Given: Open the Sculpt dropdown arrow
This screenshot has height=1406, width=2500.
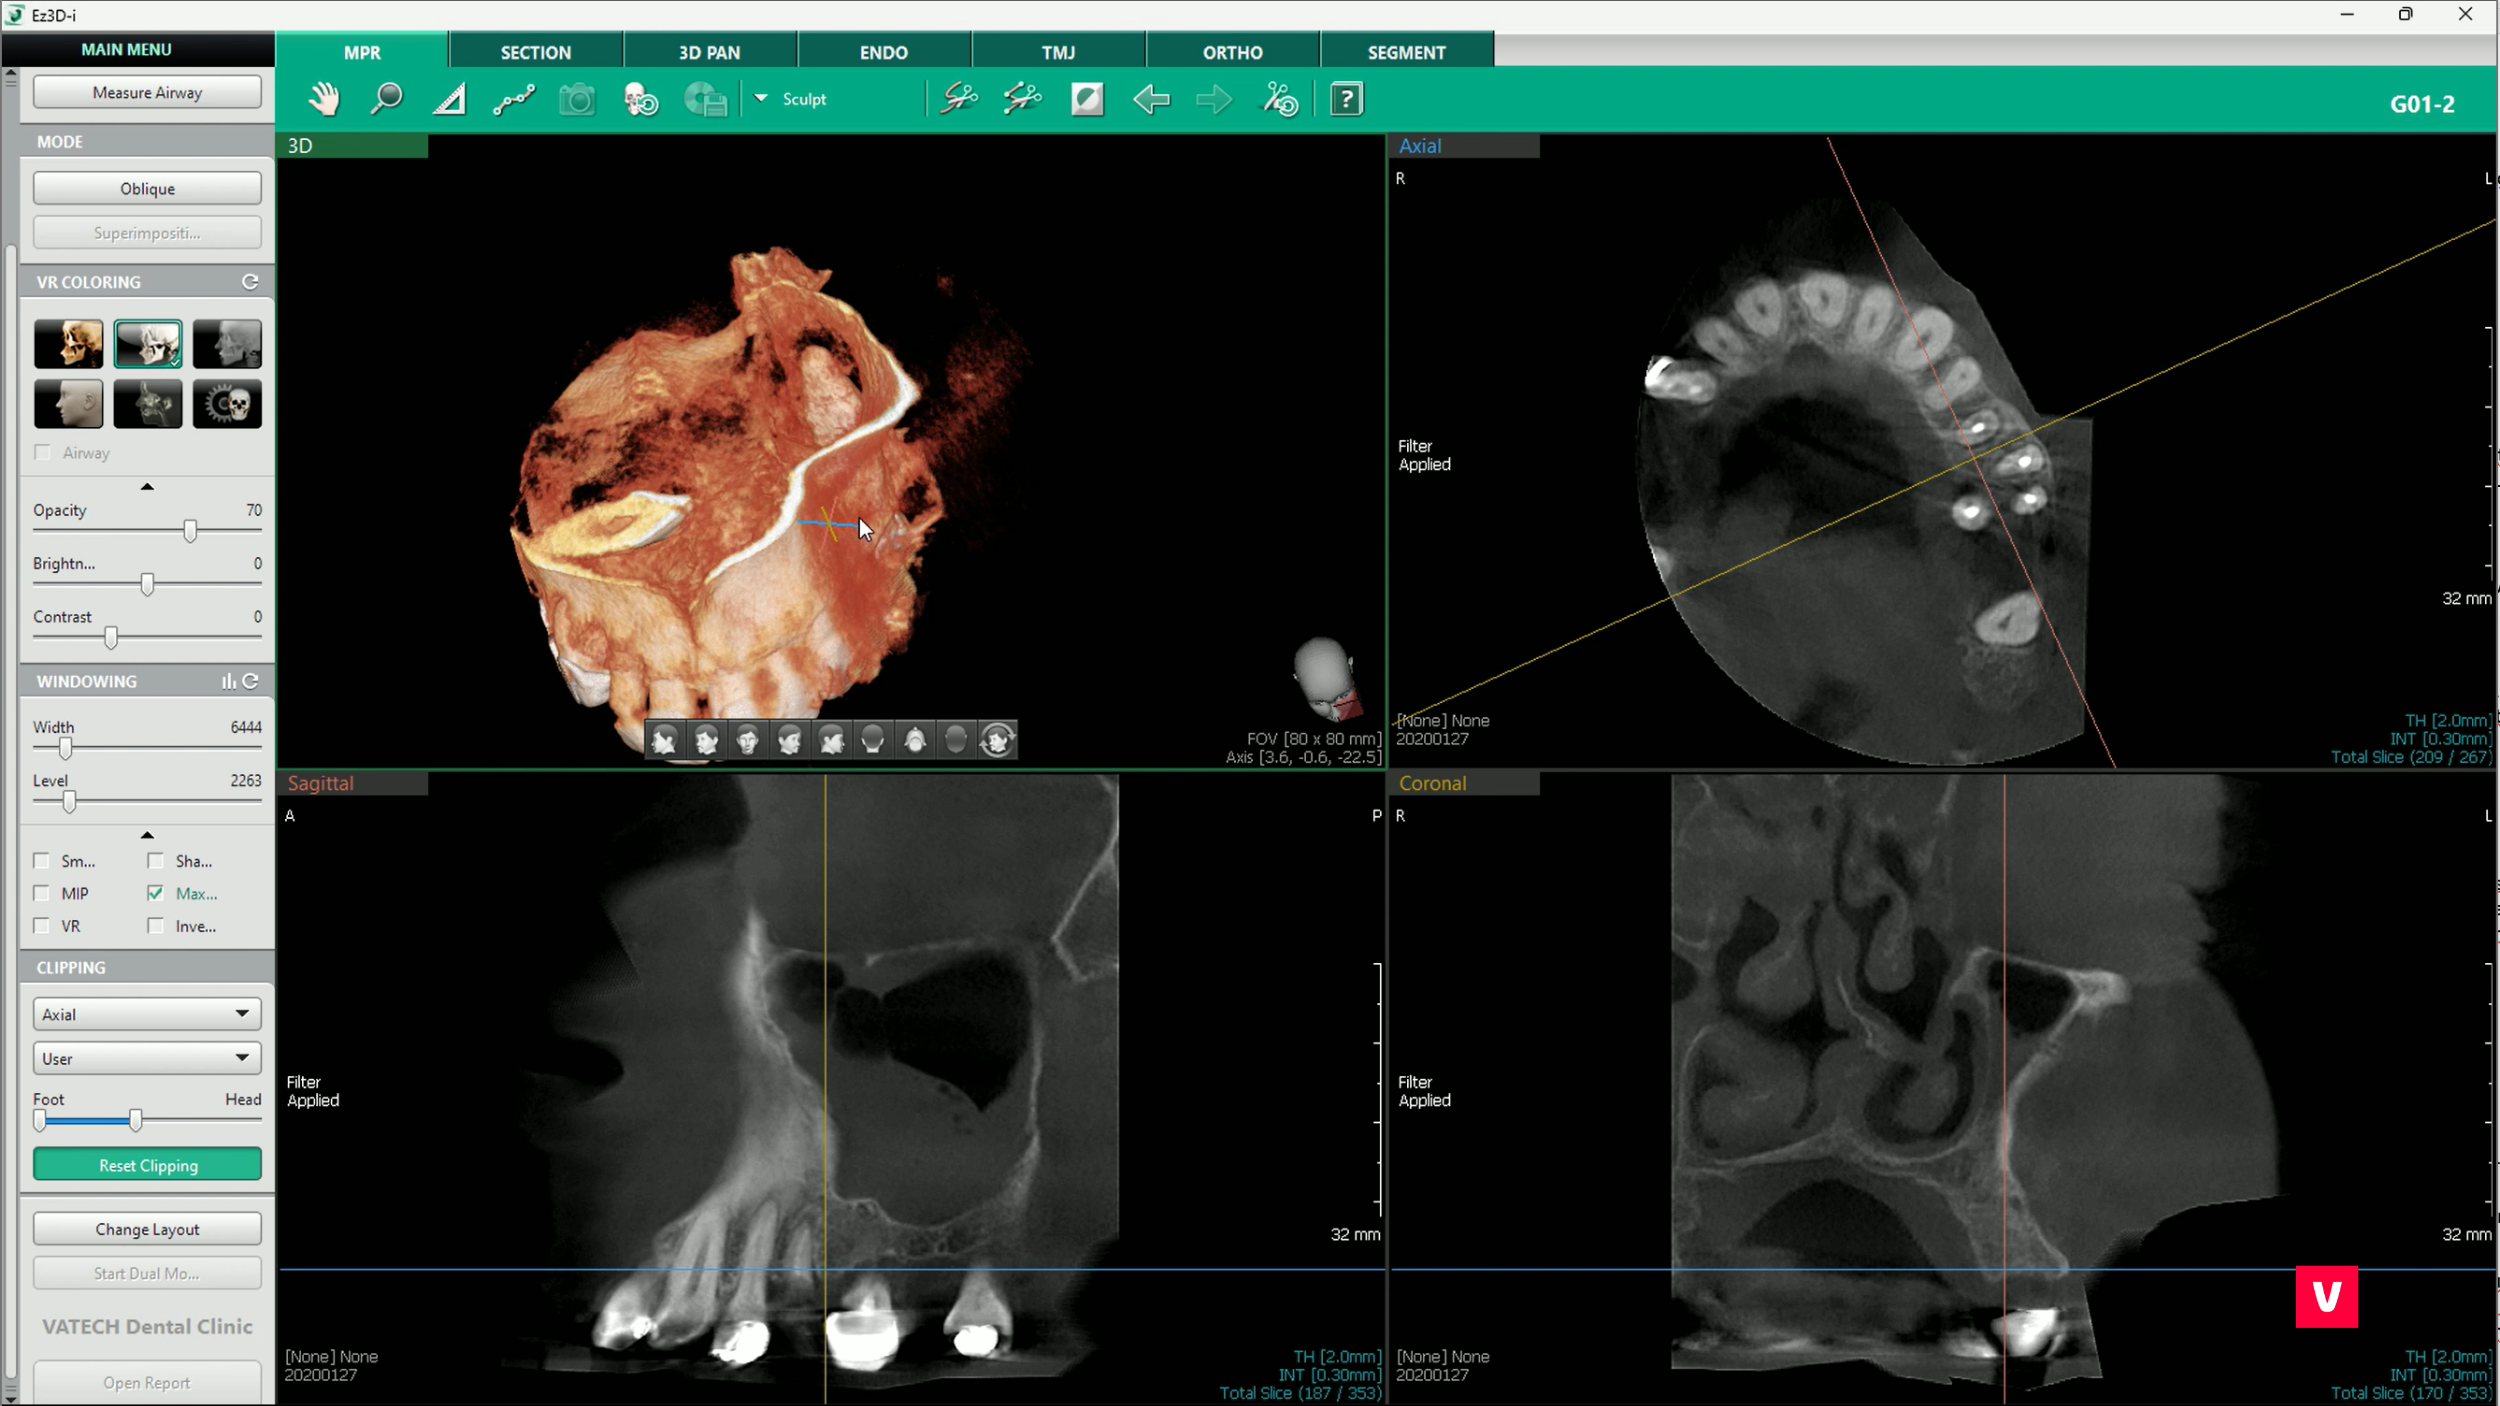Looking at the screenshot, I should 761,98.
